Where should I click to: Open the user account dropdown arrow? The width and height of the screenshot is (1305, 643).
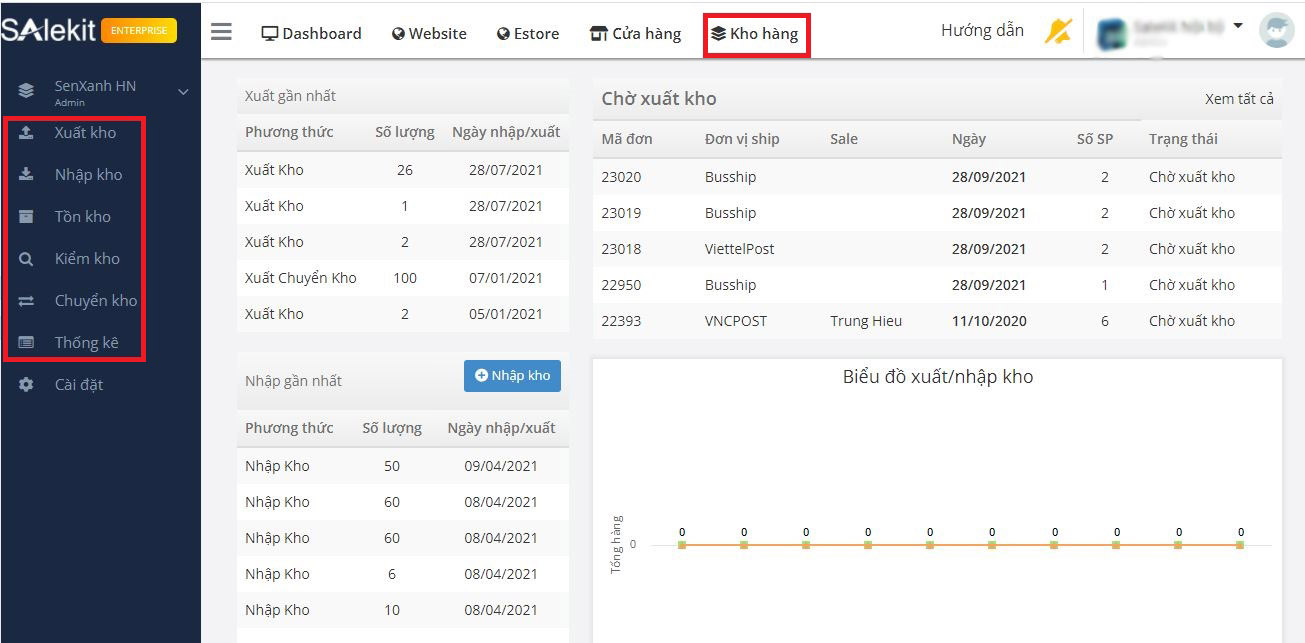pyautogui.click(x=1238, y=26)
